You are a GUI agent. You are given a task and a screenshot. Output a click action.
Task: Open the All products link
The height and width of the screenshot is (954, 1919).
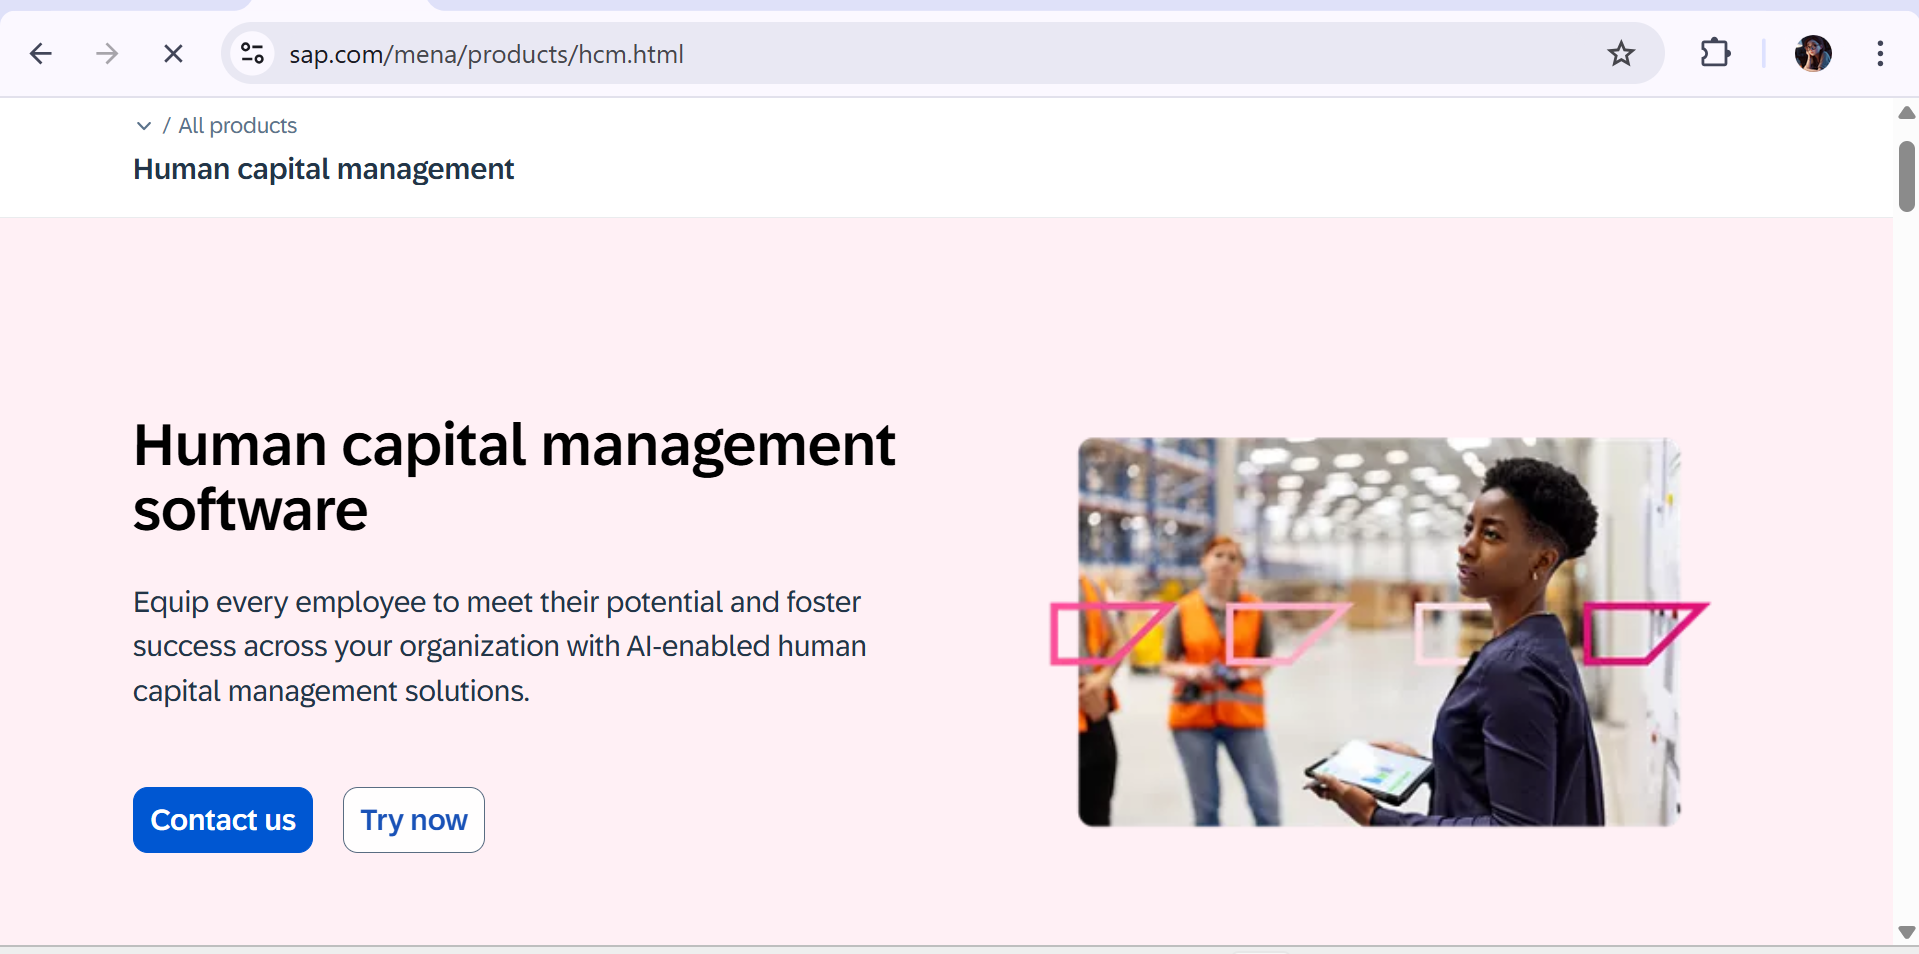tap(237, 126)
